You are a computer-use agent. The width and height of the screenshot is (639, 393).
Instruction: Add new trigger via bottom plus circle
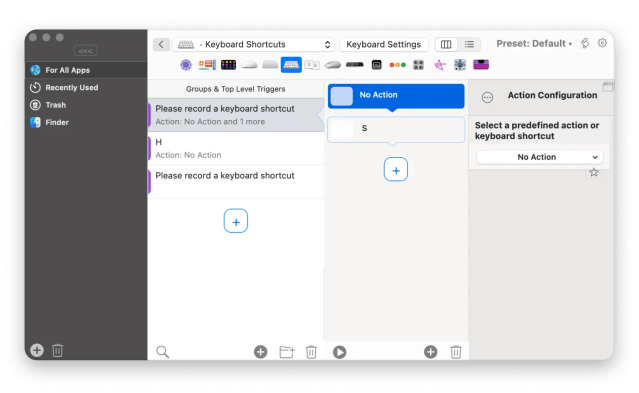coord(260,352)
